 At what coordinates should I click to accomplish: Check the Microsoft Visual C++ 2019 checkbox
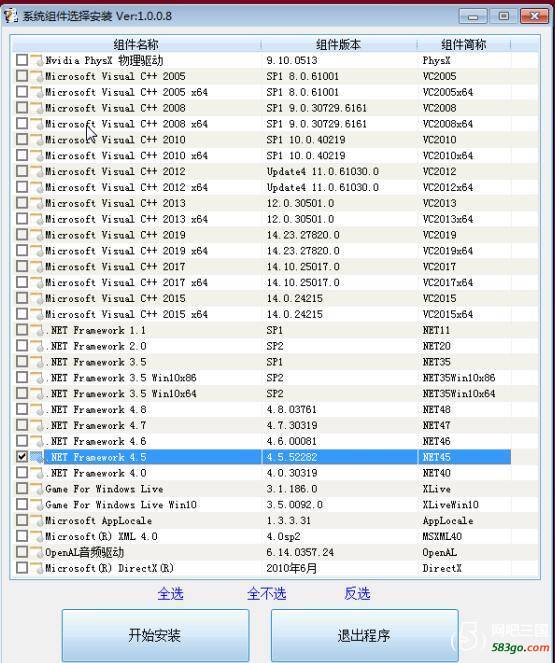pos(22,235)
